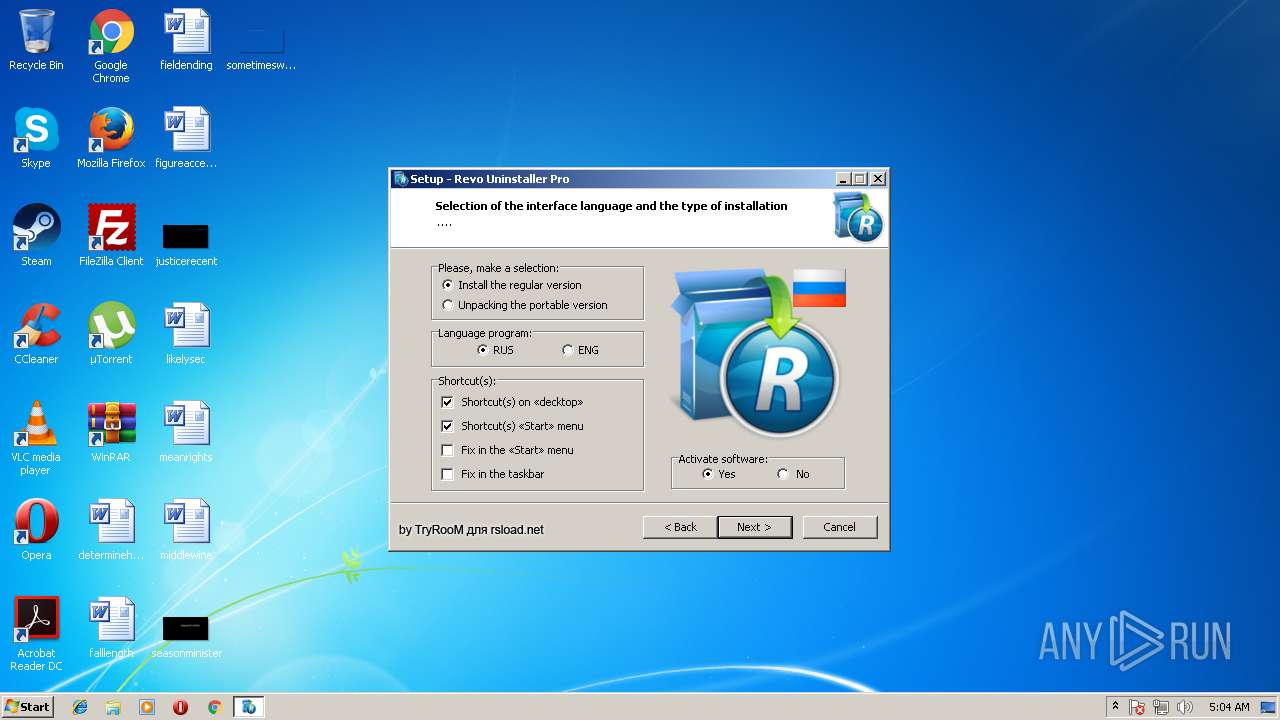Open the likelysec Word document

[x=186, y=334]
